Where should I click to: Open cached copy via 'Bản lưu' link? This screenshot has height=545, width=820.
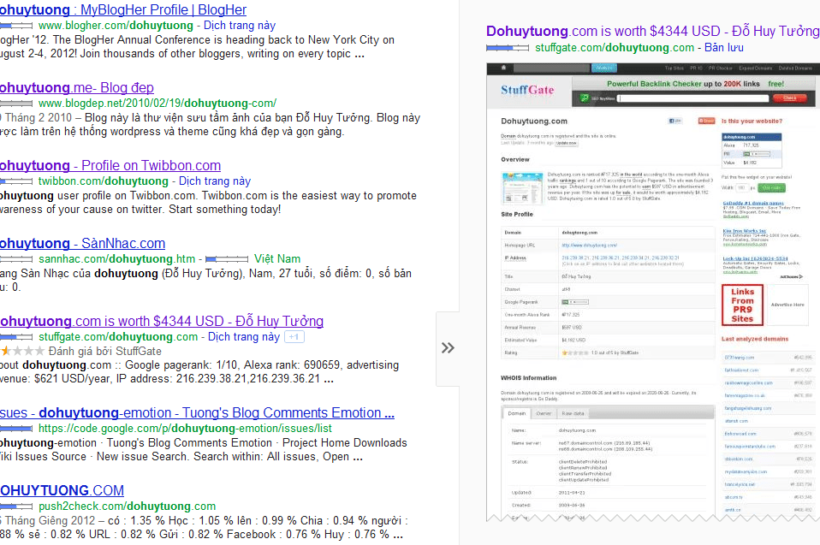pyautogui.click(x=724, y=48)
